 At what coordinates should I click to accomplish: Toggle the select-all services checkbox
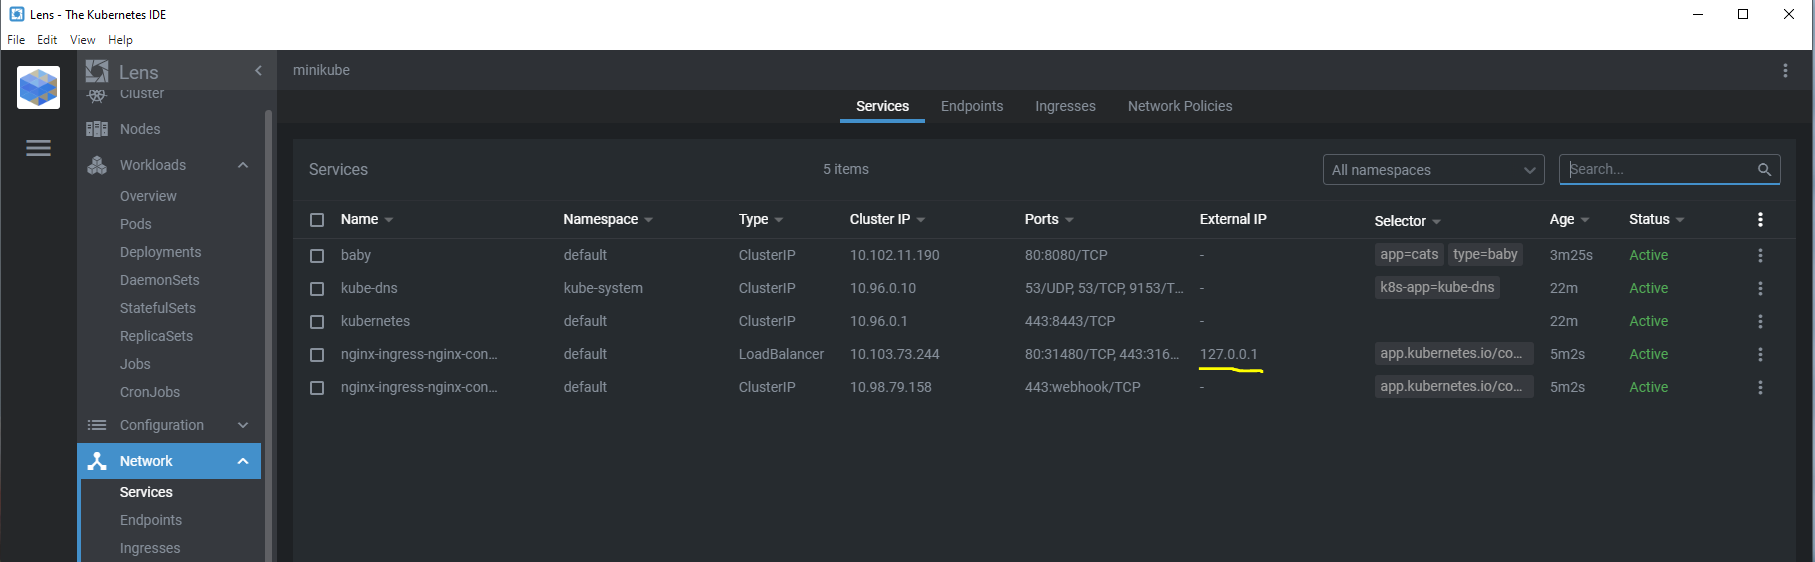coord(317,220)
